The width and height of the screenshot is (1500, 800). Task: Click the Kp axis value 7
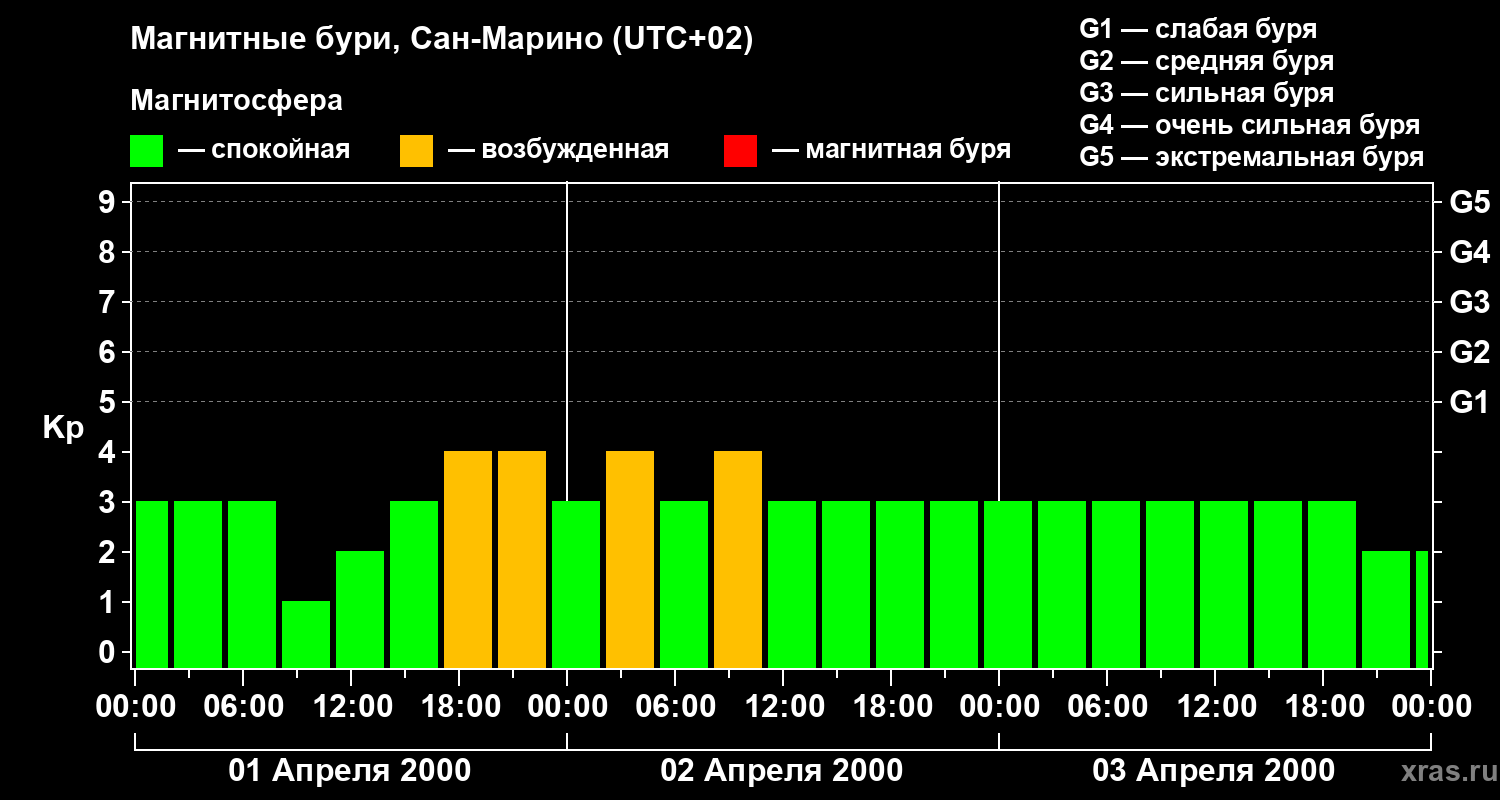(x=109, y=302)
